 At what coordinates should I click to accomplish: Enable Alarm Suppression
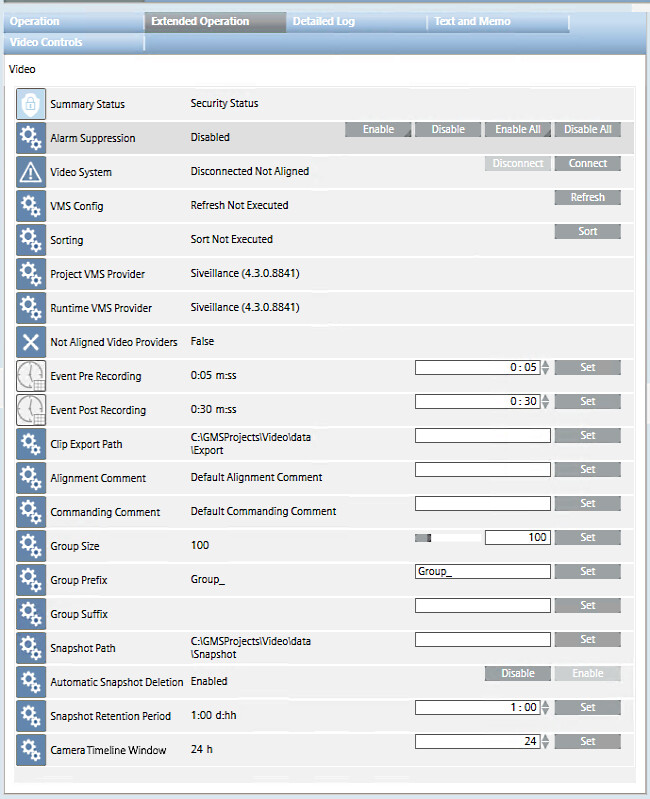378,130
